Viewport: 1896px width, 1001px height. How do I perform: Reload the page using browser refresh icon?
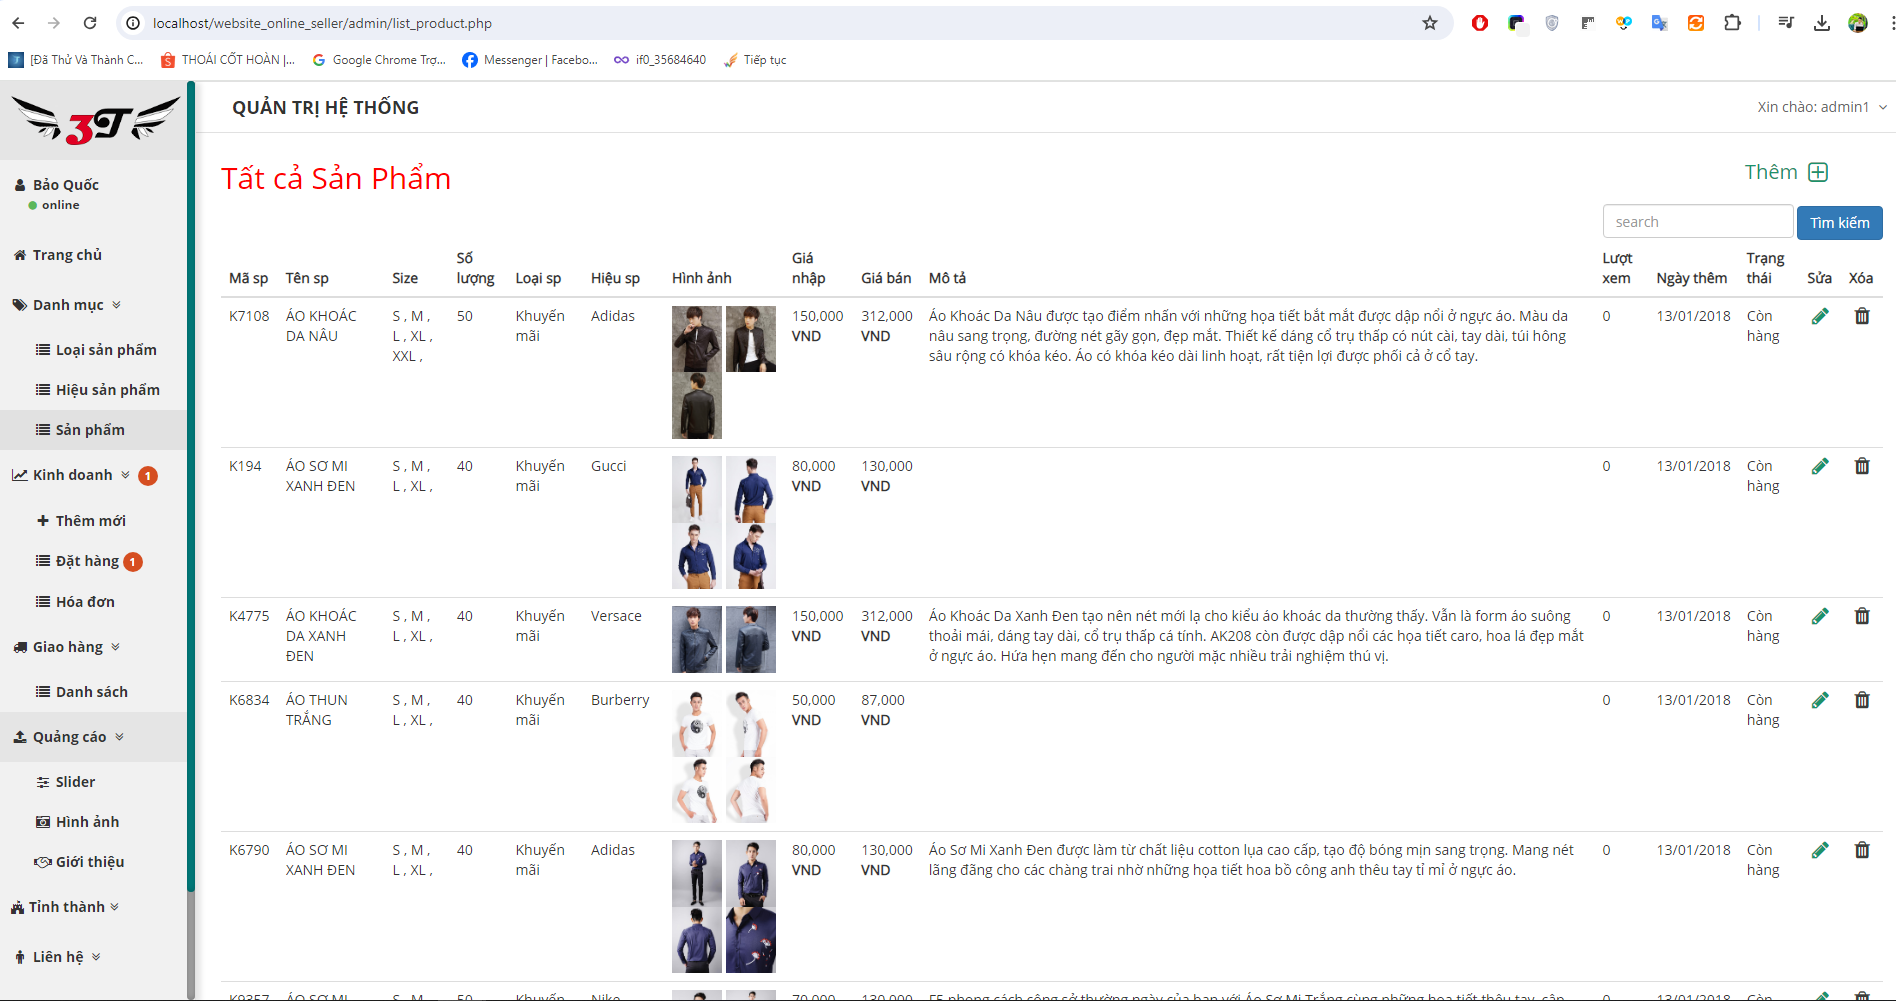90,23
